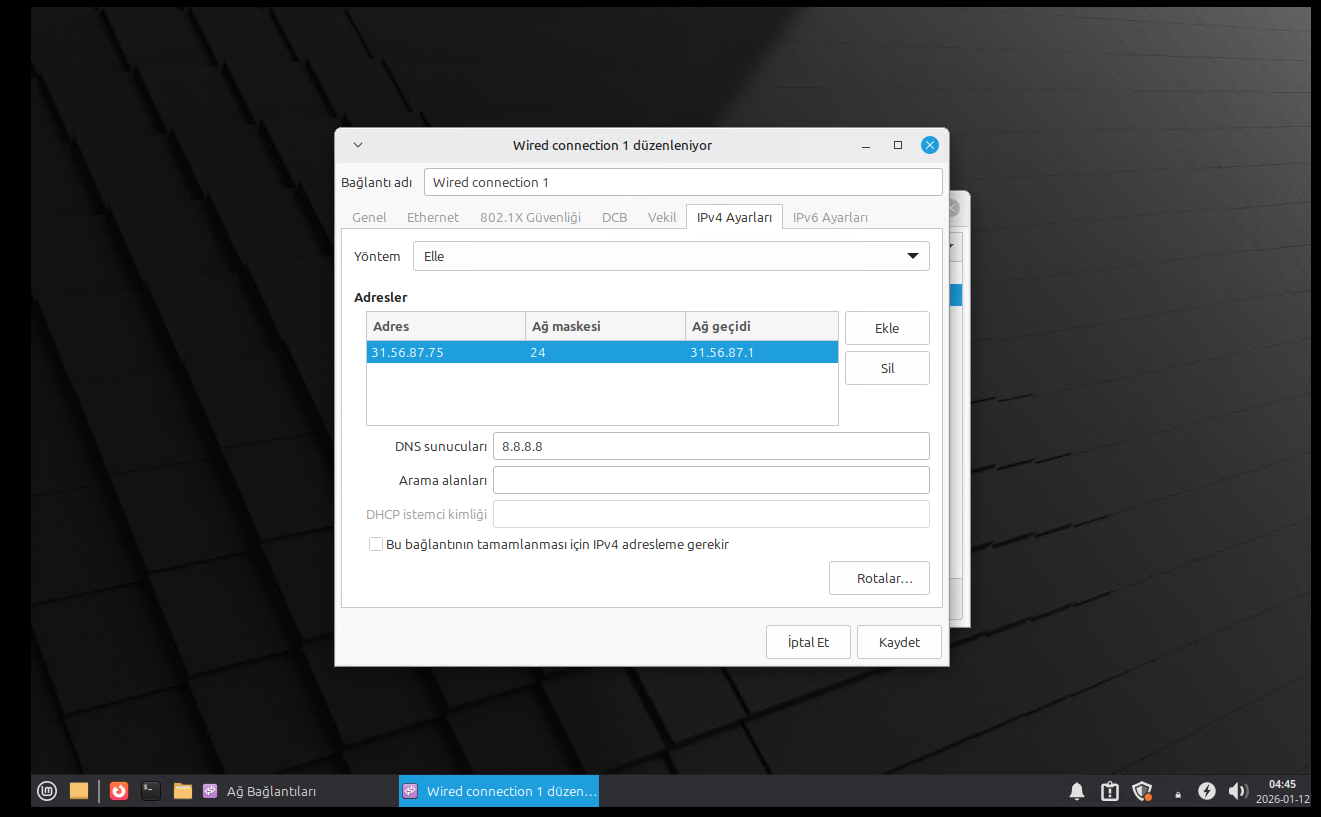The height and width of the screenshot is (817, 1321).
Task: Select the address cell 31.56.87.75
Action: [x=446, y=352]
